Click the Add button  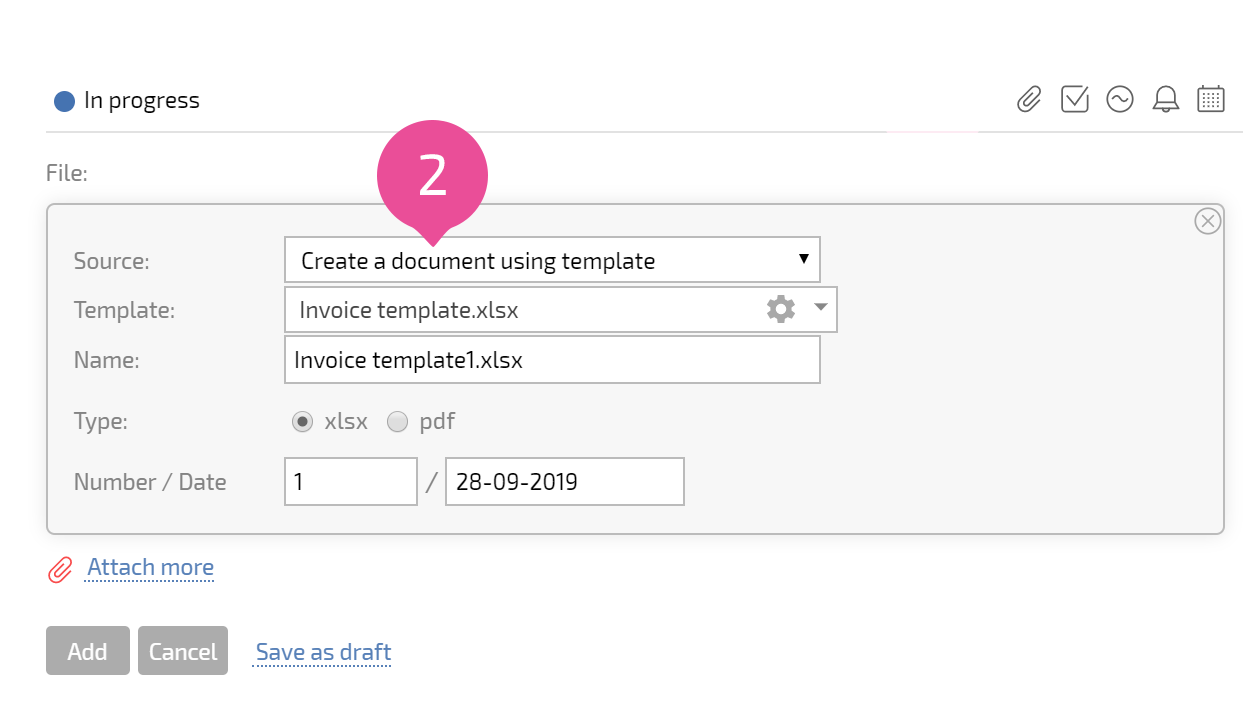[x=88, y=651]
